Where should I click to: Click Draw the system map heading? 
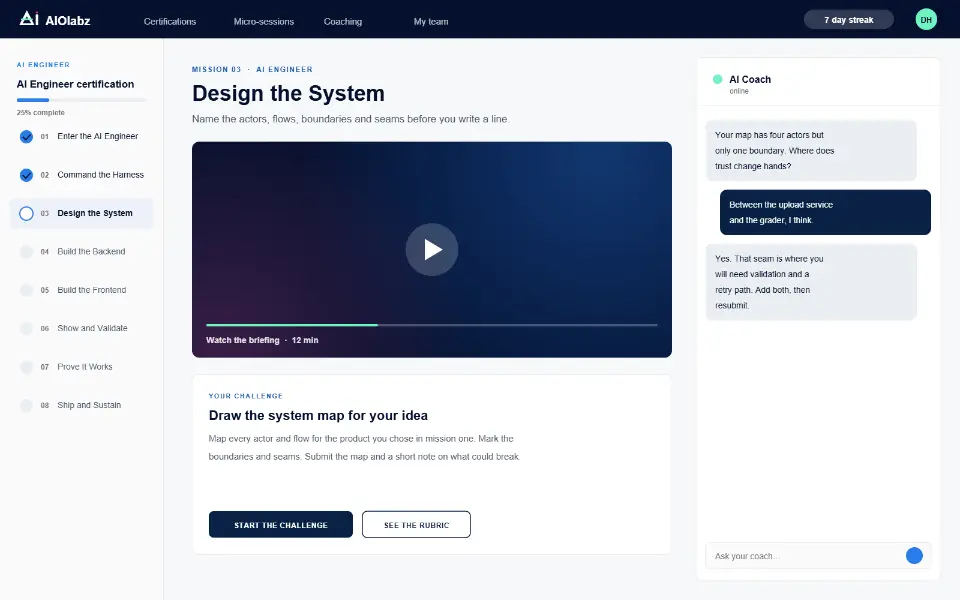pyautogui.click(x=318, y=415)
